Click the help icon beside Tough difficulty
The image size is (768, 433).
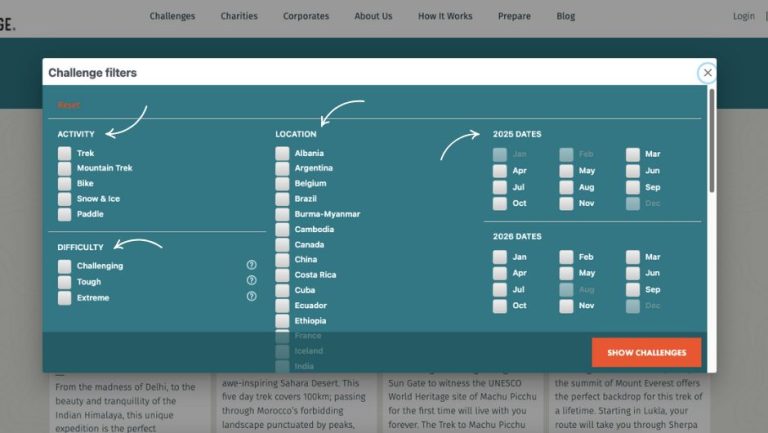pyautogui.click(x=251, y=281)
